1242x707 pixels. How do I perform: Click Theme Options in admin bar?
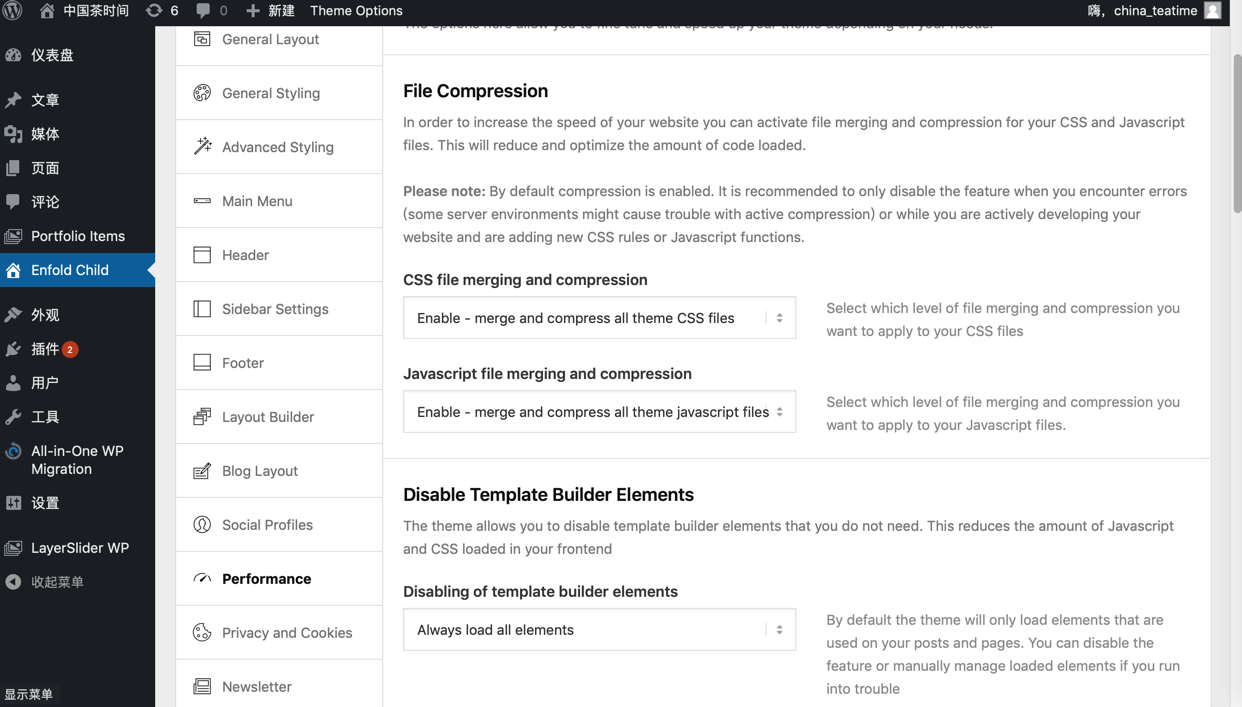pyautogui.click(x=356, y=11)
